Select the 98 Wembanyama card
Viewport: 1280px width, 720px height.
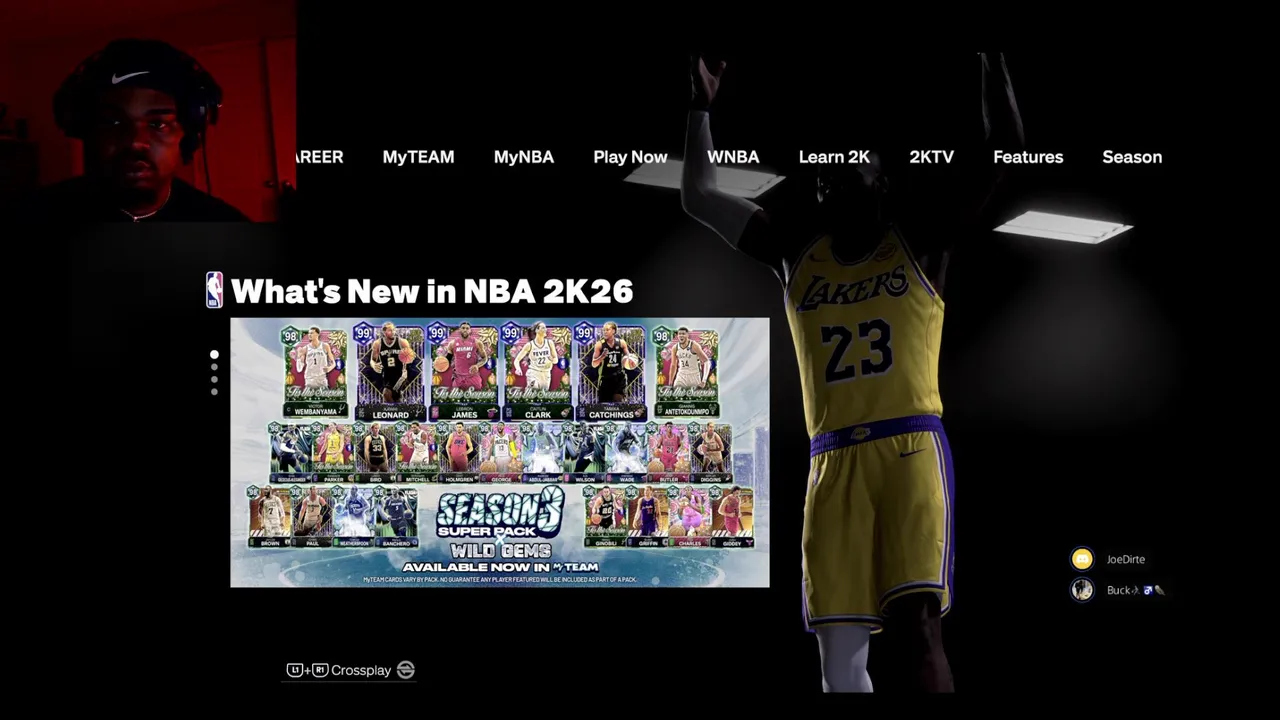pos(315,371)
